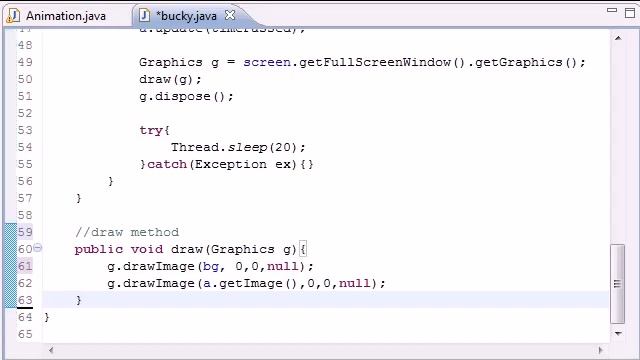Select the *bucky.java editor tab
The height and width of the screenshot is (360, 640).
coord(186,16)
